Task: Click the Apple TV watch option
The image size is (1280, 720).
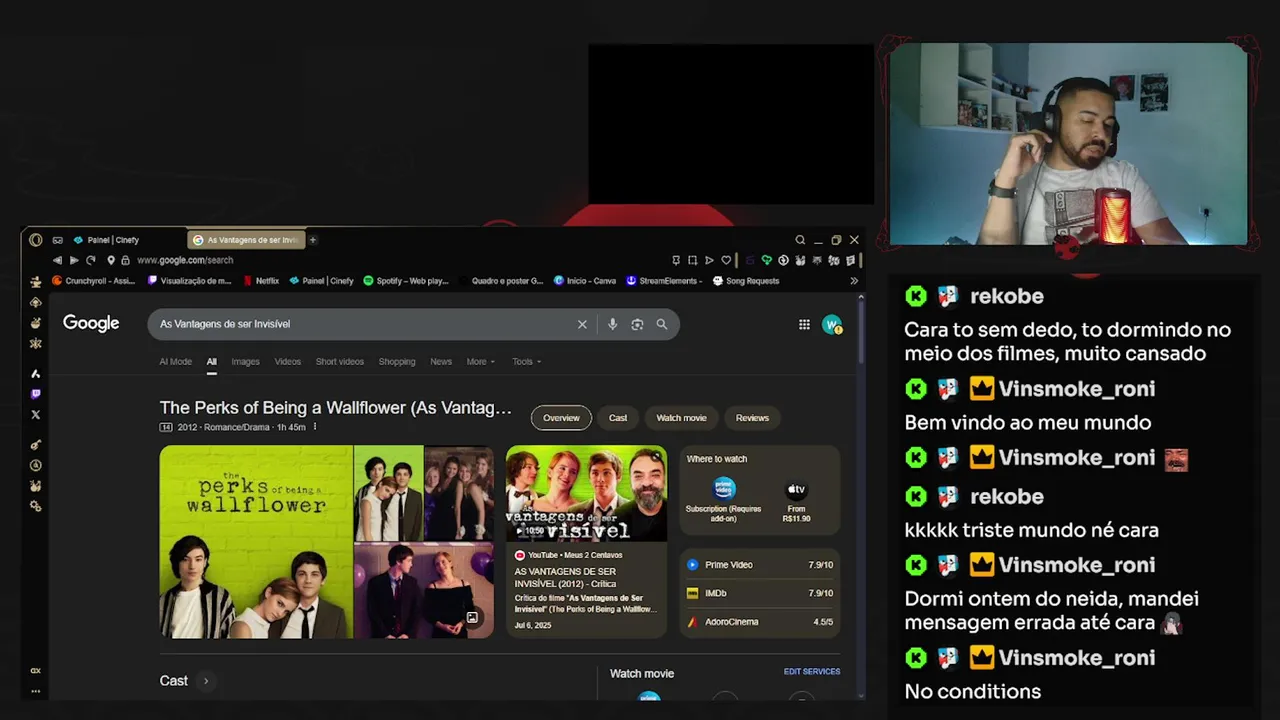Action: [796, 500]
